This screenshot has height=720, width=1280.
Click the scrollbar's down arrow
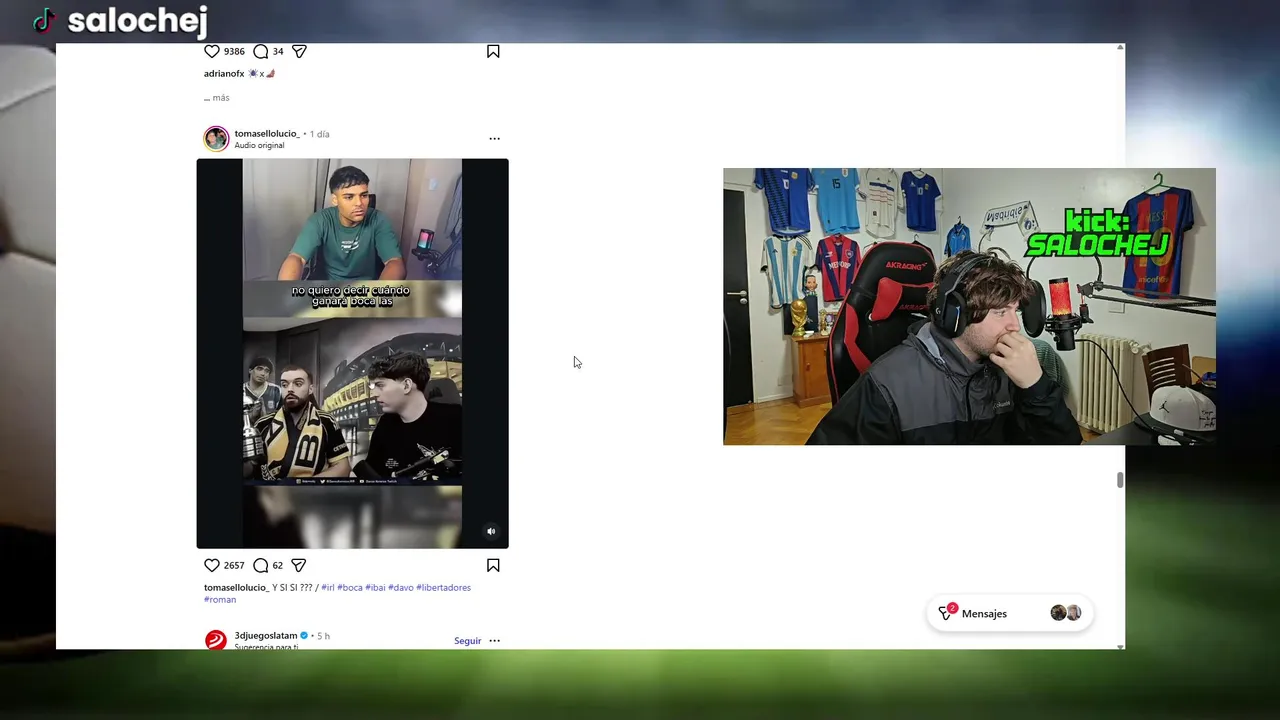click(1120, 646)
